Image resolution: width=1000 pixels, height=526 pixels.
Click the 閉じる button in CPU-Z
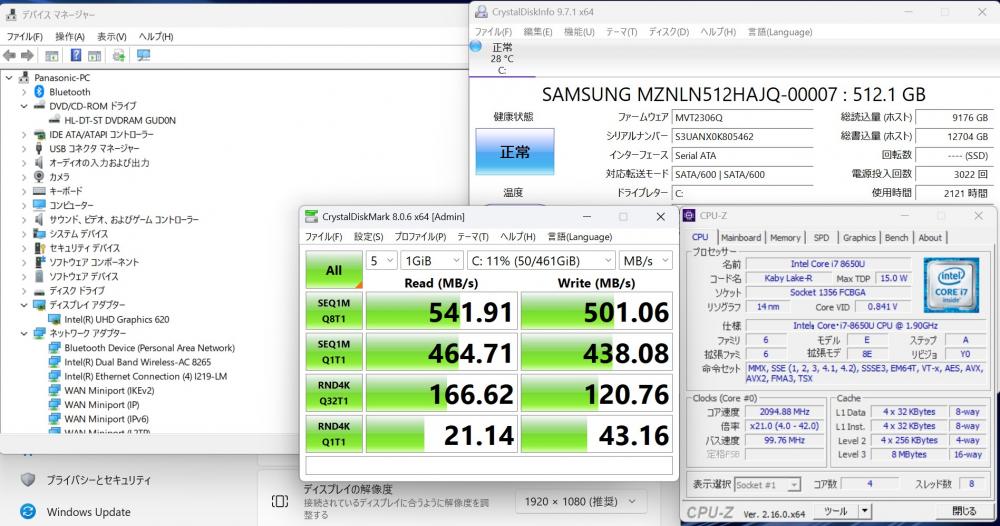tap(964, 511)
